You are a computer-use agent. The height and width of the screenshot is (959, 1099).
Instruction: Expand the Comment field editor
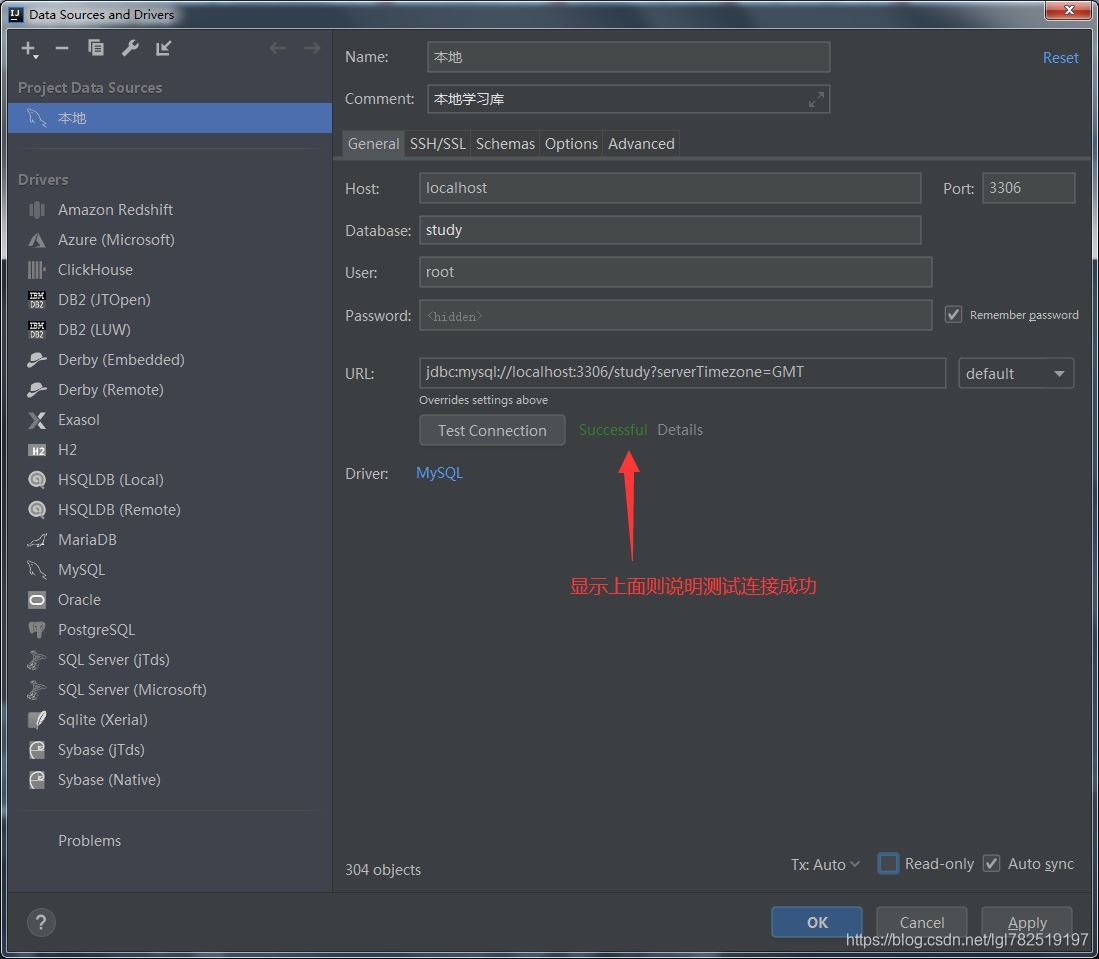(816, 100)
